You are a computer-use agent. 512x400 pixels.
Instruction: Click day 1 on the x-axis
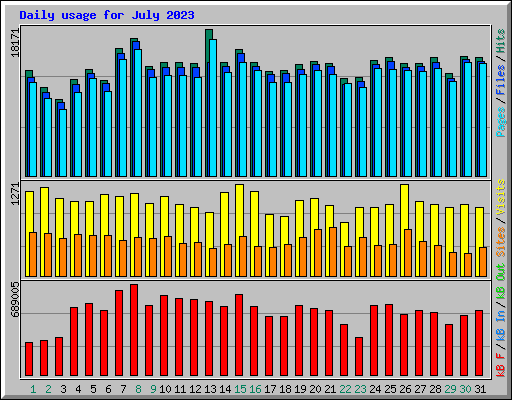33,389
